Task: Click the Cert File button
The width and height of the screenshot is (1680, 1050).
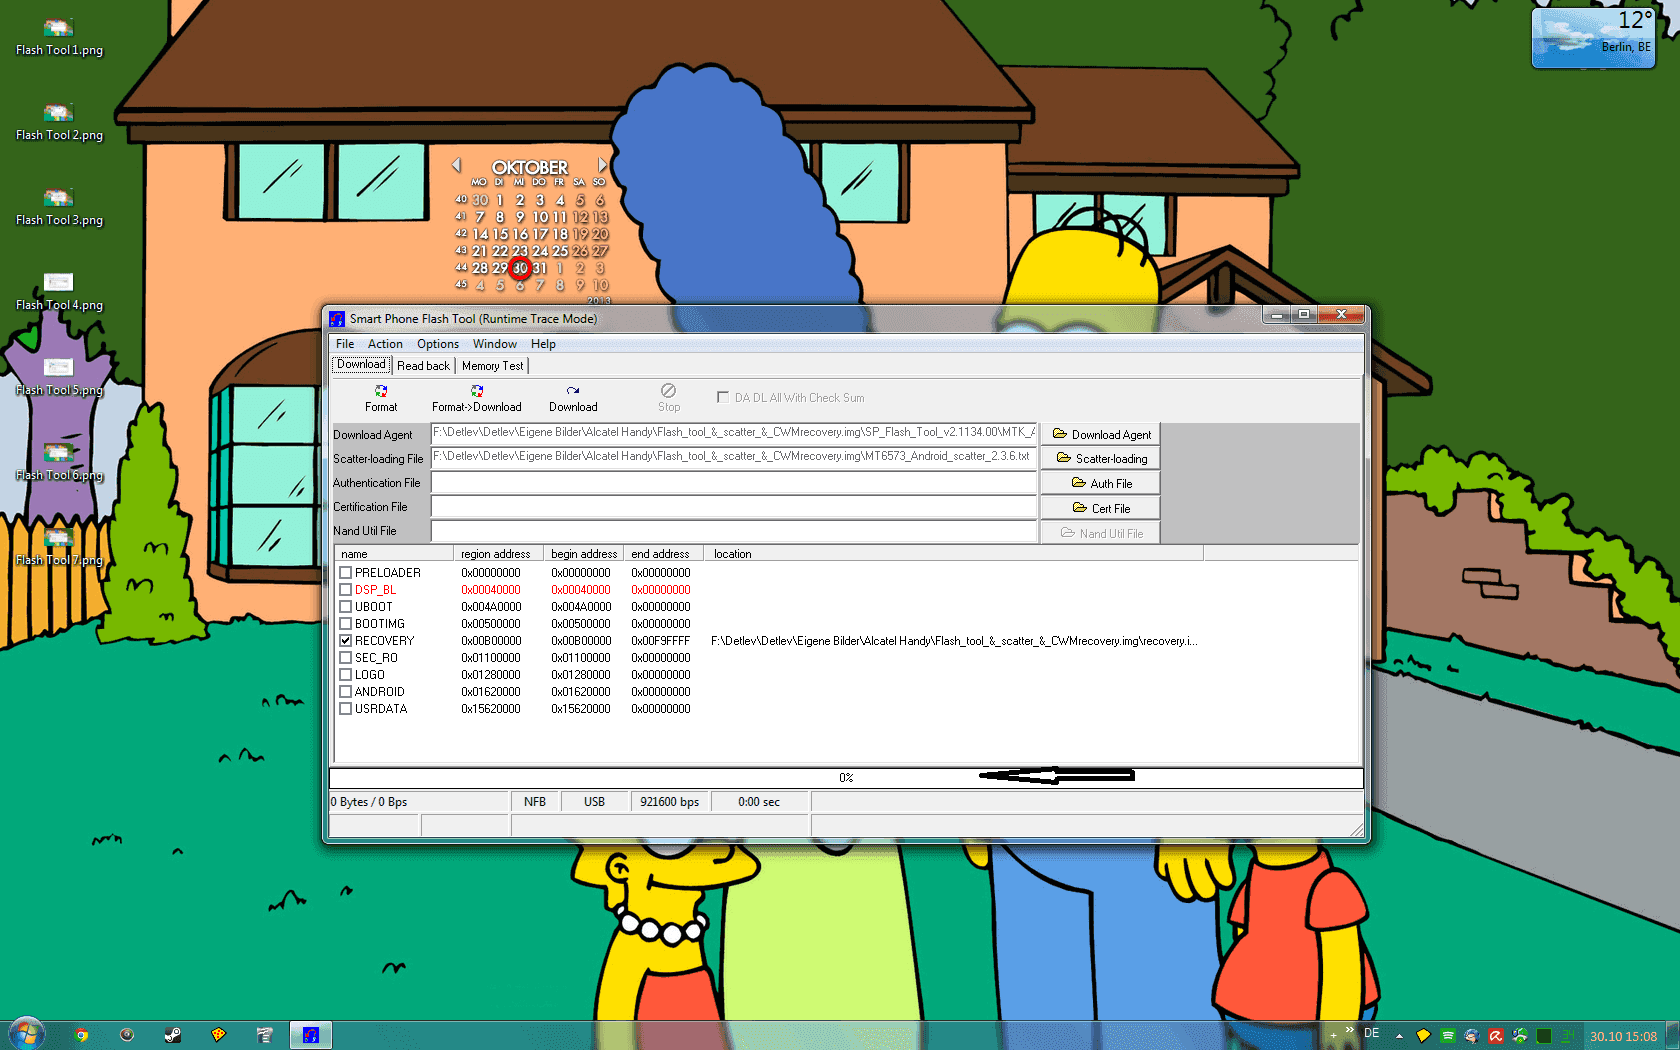Action: coord(1100,508)
